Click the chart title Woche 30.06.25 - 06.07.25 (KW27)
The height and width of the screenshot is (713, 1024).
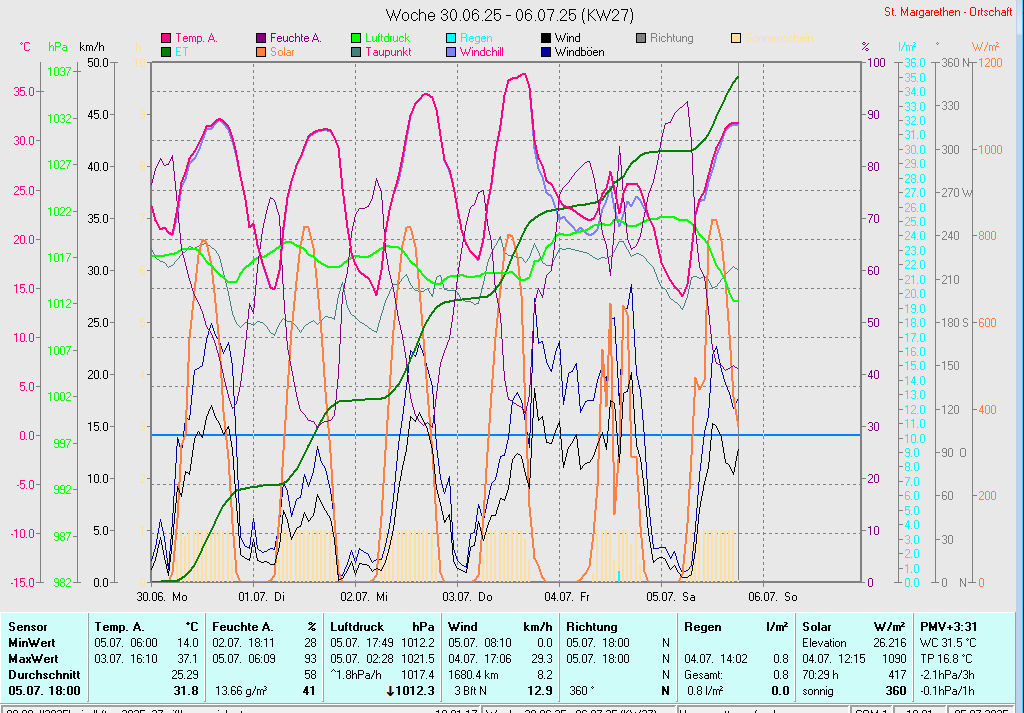point(509,14)
